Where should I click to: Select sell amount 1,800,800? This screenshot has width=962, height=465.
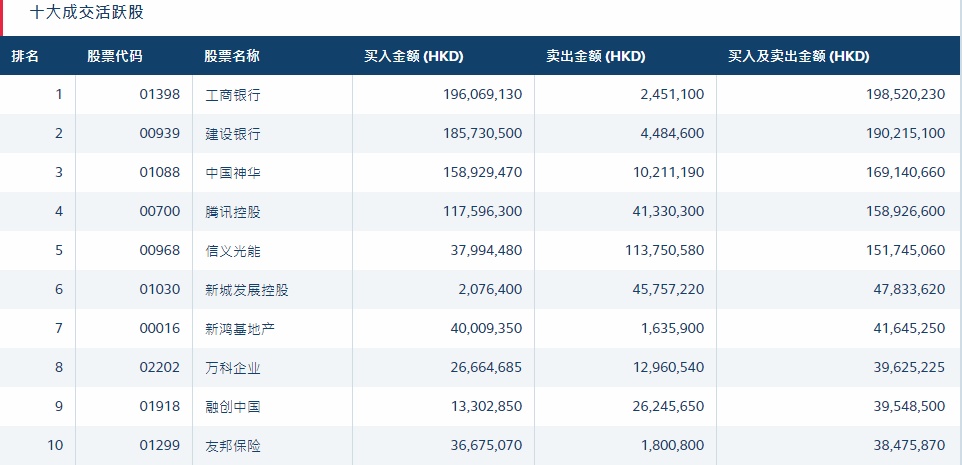coord(672,445)
